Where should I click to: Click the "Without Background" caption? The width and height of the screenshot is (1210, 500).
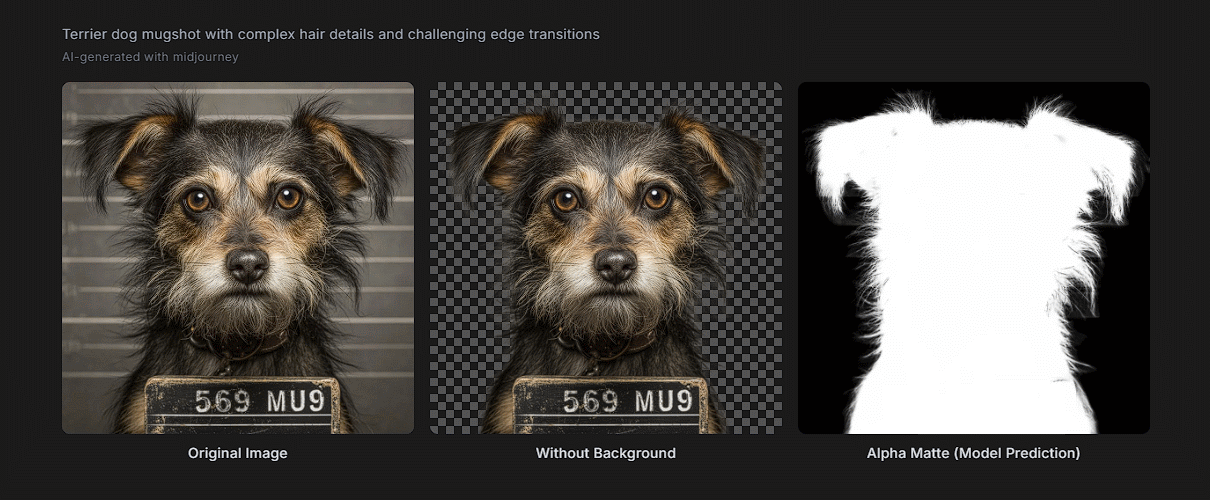(x=606, y=453)
